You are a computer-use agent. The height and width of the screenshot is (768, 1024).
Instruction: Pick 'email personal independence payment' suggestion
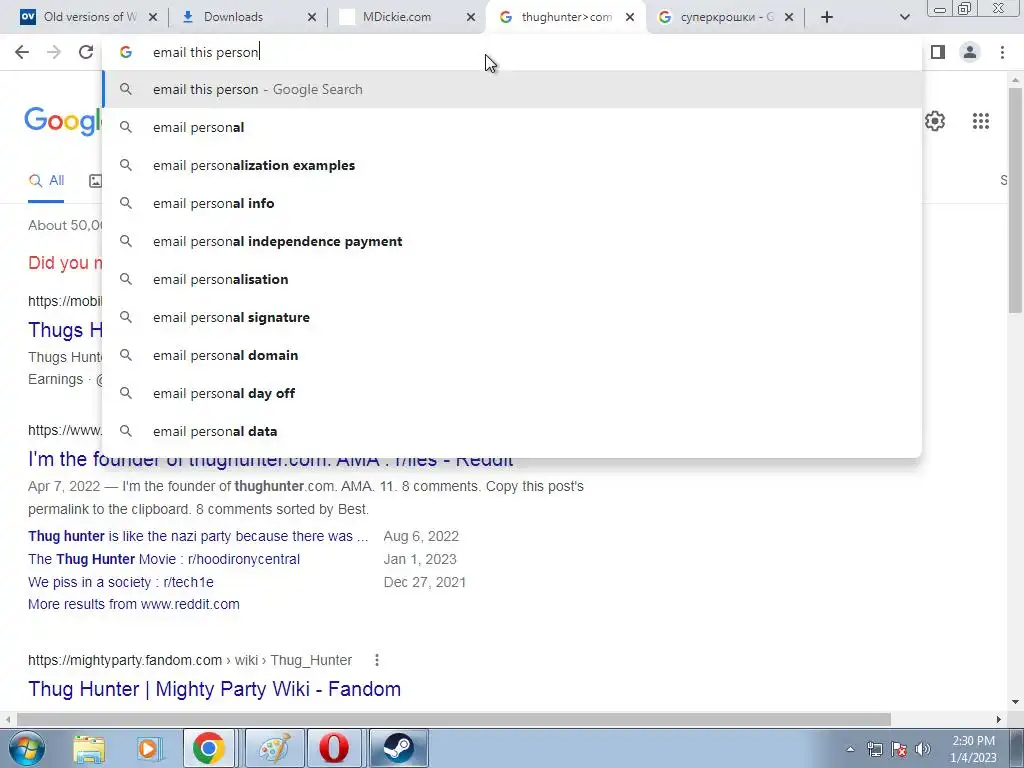[x=512, y=241]
